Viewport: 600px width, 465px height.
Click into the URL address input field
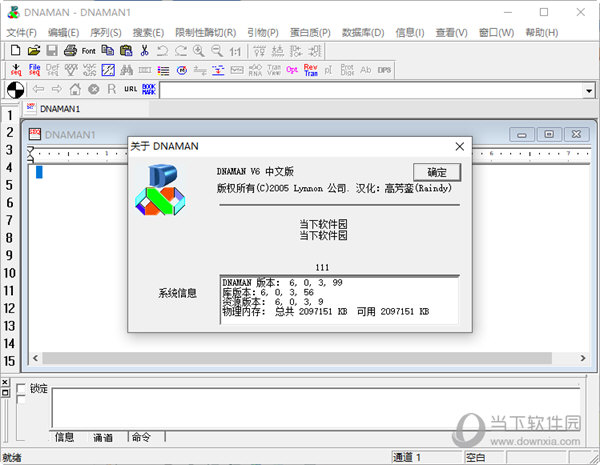pos(372,91)
